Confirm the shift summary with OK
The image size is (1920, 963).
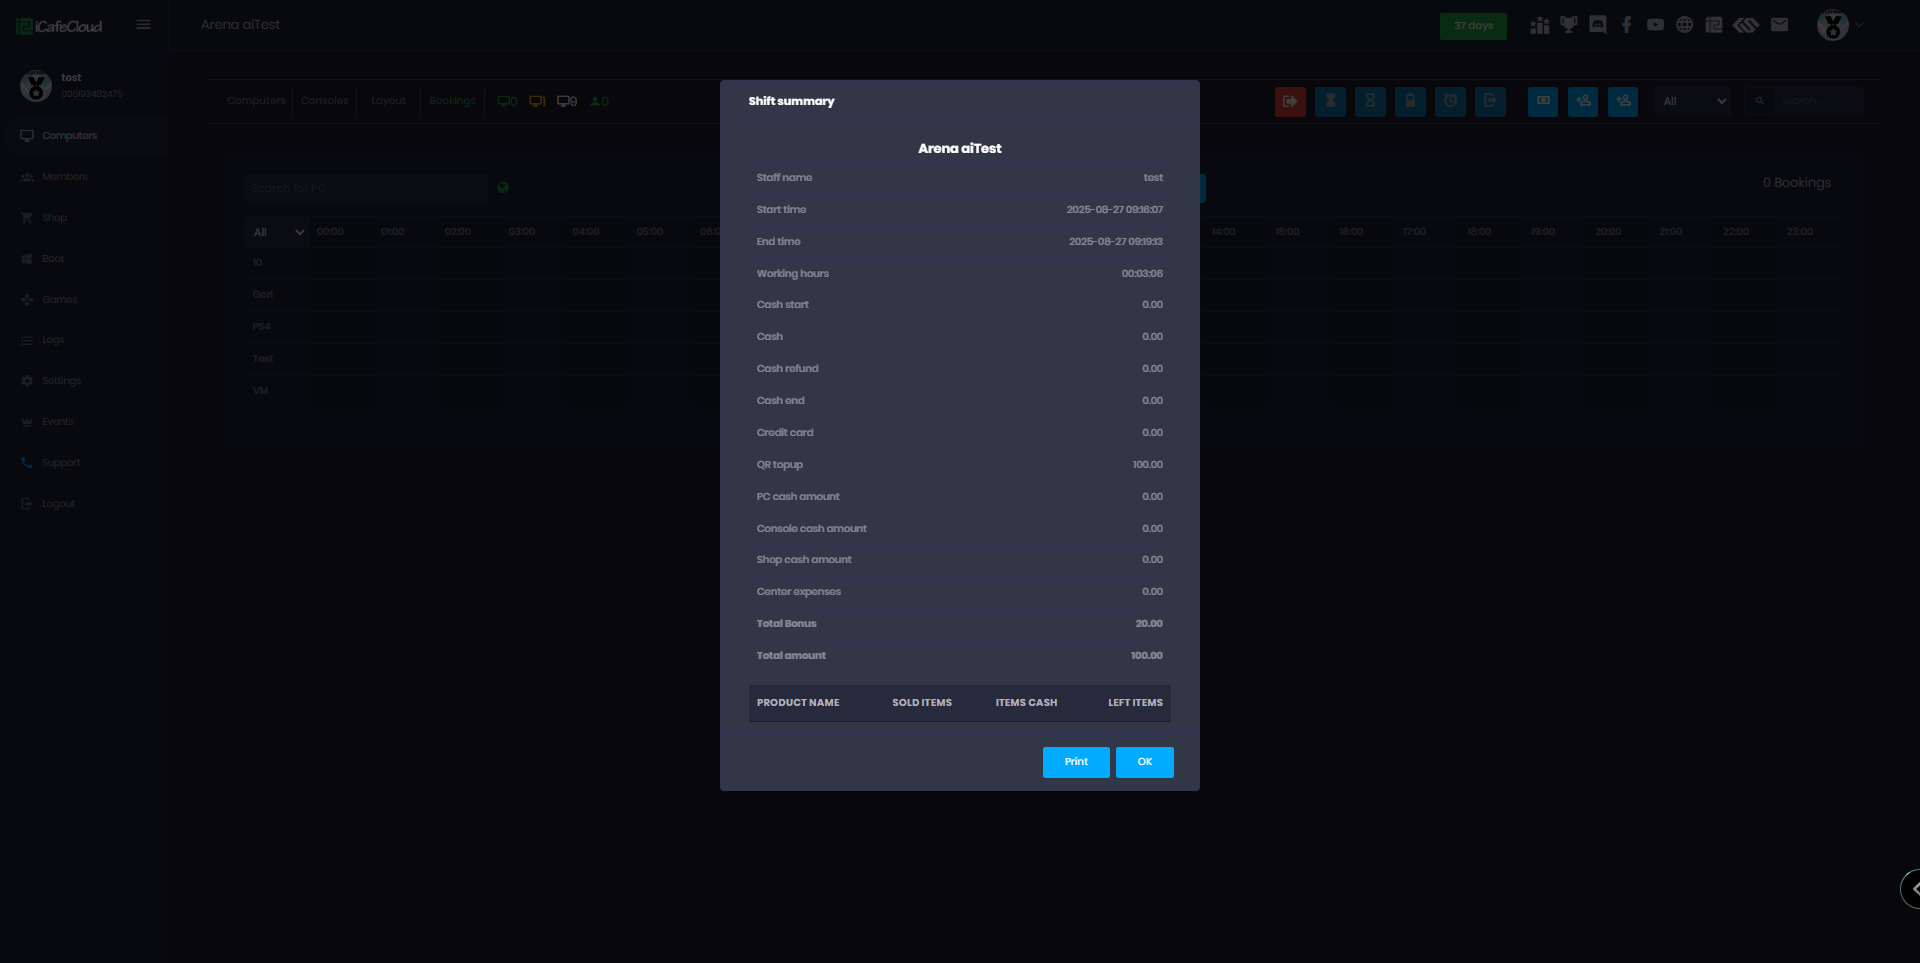(1145, 762)
